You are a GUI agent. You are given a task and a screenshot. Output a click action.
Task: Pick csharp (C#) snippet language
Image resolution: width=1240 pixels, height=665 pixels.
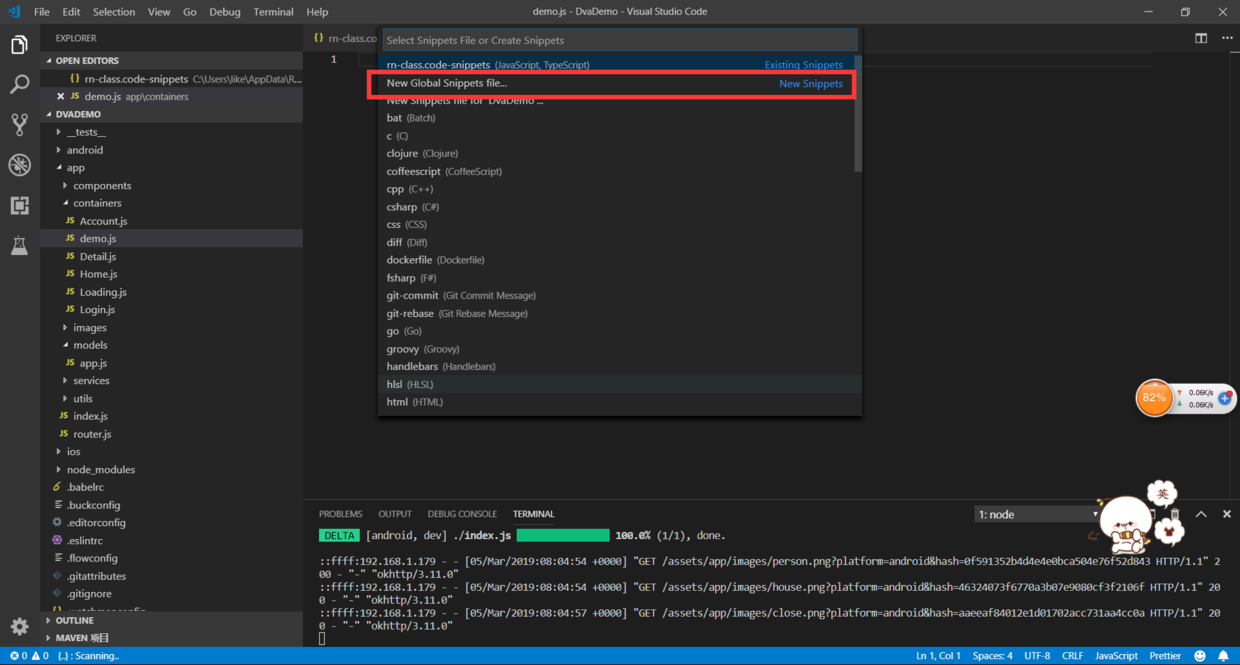coord(615,207)
